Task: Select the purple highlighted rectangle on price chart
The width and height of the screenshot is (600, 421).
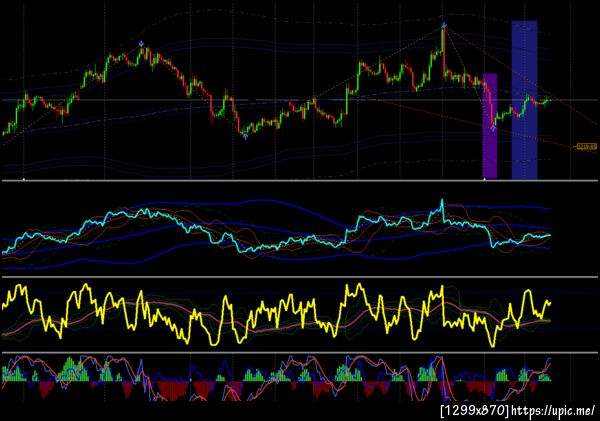Action: click(489, 126)
